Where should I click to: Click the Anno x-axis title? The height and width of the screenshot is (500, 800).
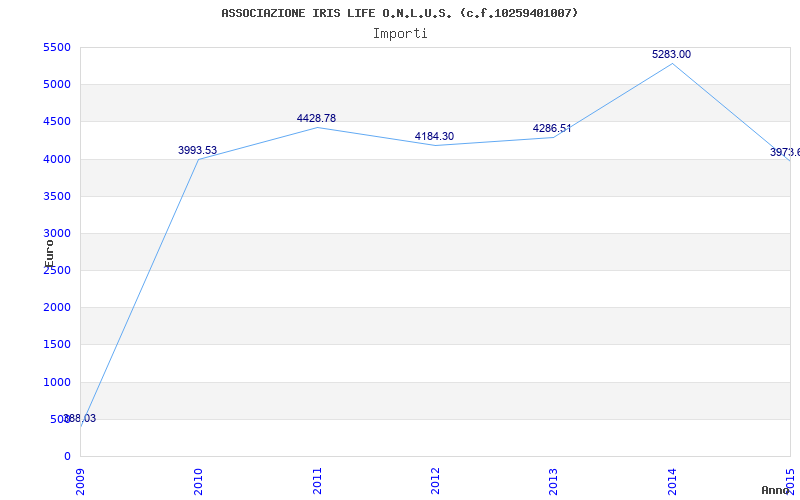point(776,490)
